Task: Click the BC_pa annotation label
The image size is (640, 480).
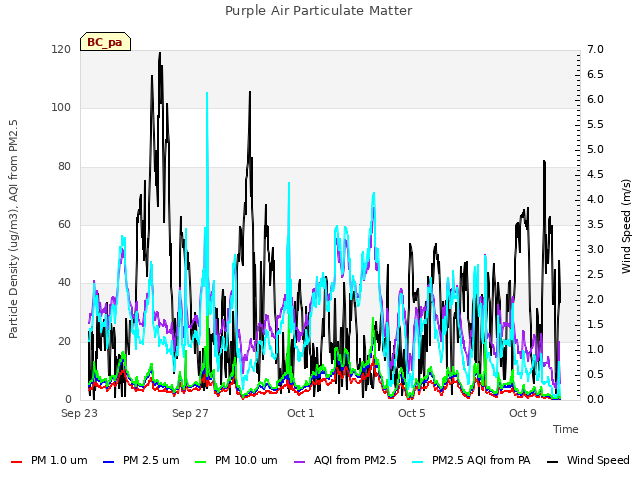Action: (x=105, y=42)
